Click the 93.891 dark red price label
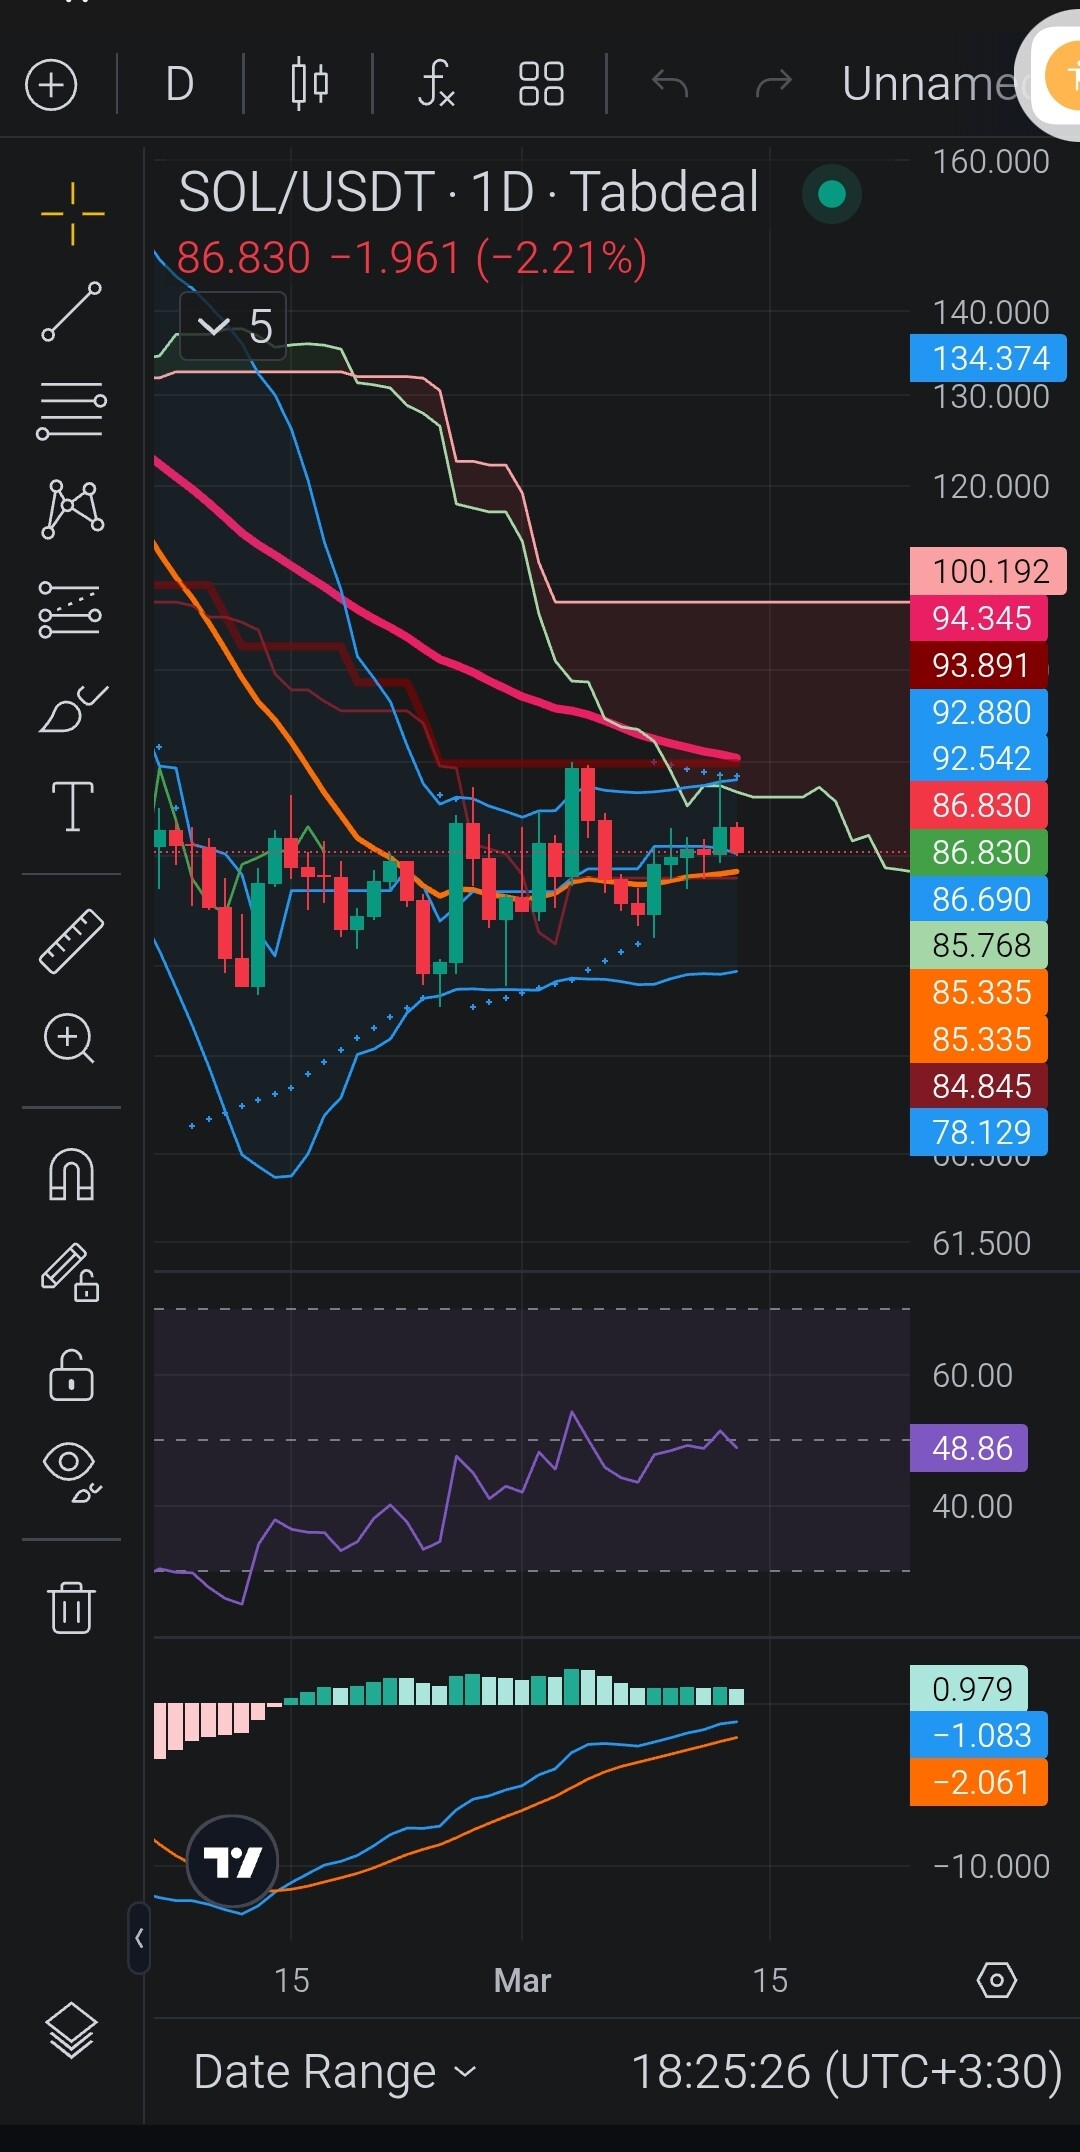1080x2152 pixels. [x=979, y=665]
